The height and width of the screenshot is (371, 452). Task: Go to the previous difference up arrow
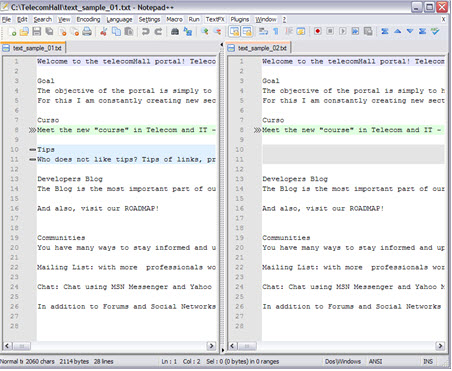coord(397,32)
